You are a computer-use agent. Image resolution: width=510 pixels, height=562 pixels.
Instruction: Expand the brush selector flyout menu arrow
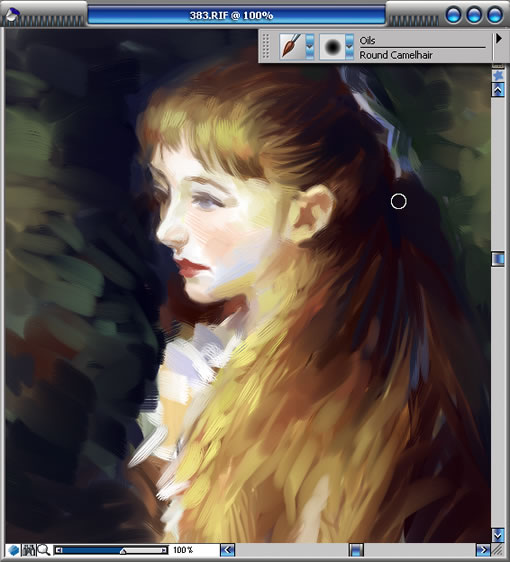(x=499, y=39)
